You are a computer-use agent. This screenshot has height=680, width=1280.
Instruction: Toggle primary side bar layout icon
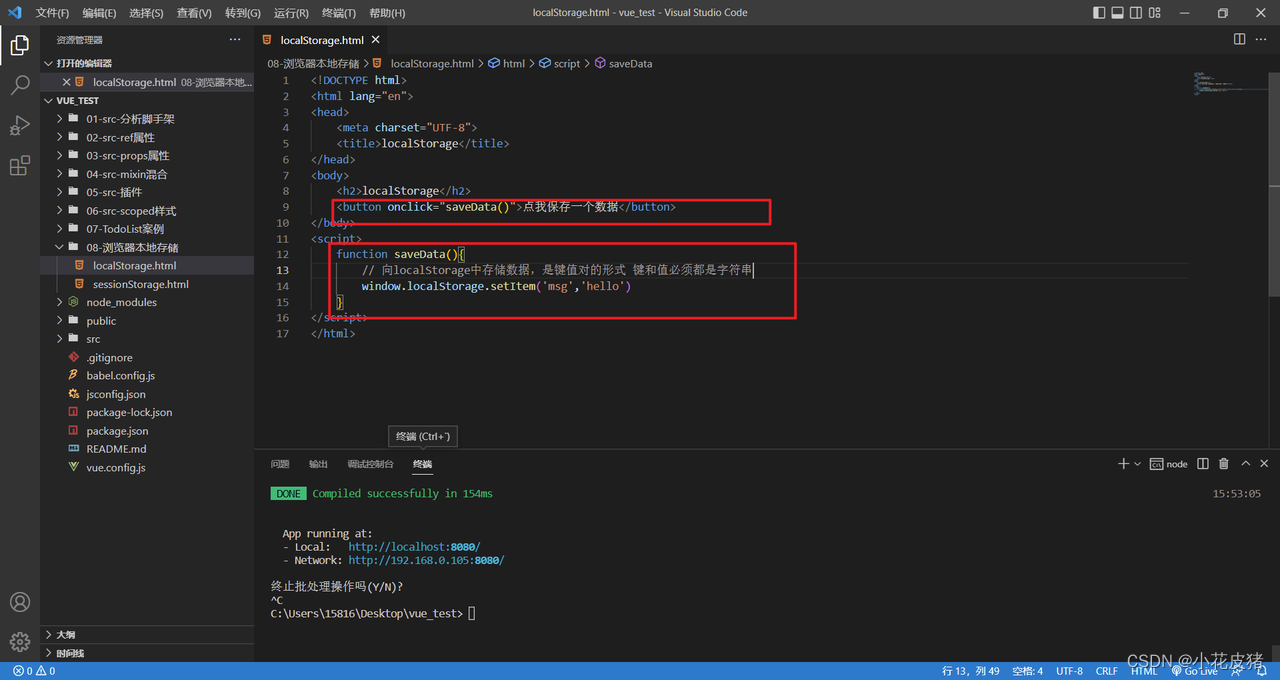click(x=1100, y=13)
